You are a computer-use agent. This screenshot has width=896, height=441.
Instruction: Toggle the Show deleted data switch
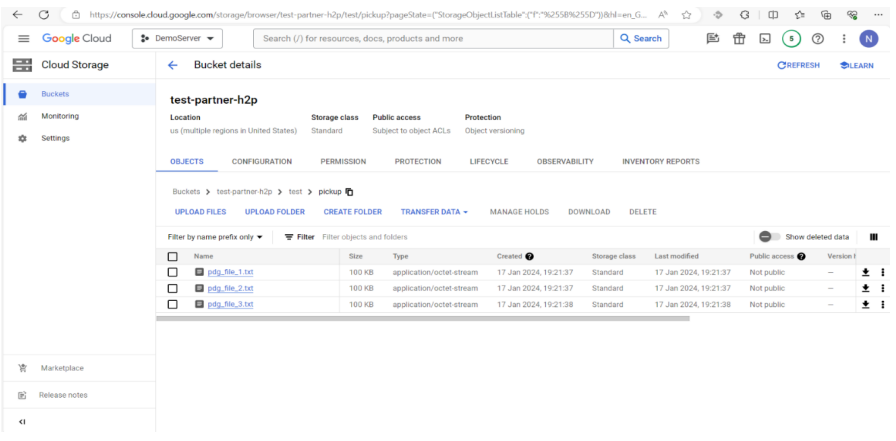pyautogui.click(x=769, y=237)
